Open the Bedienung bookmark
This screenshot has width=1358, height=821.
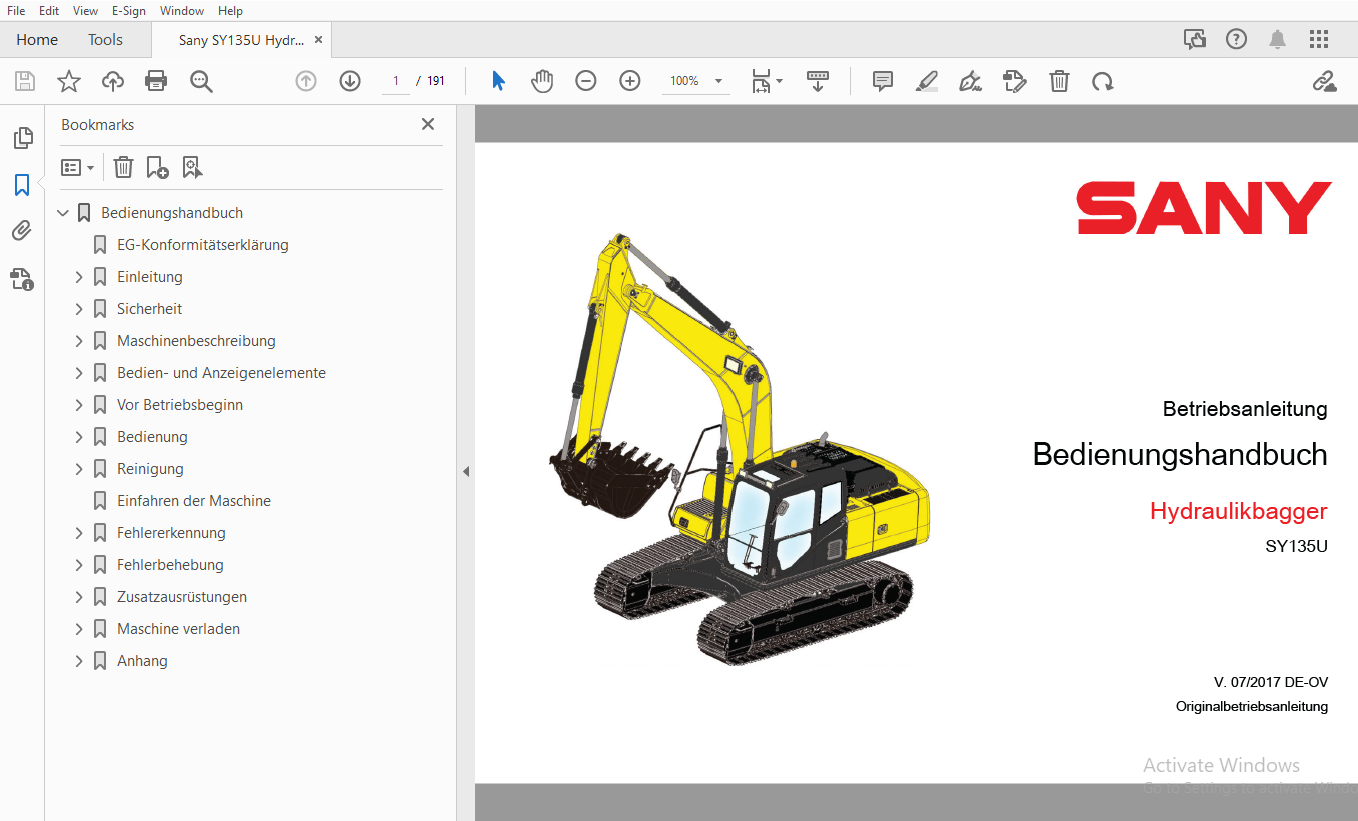click(152, 437)
